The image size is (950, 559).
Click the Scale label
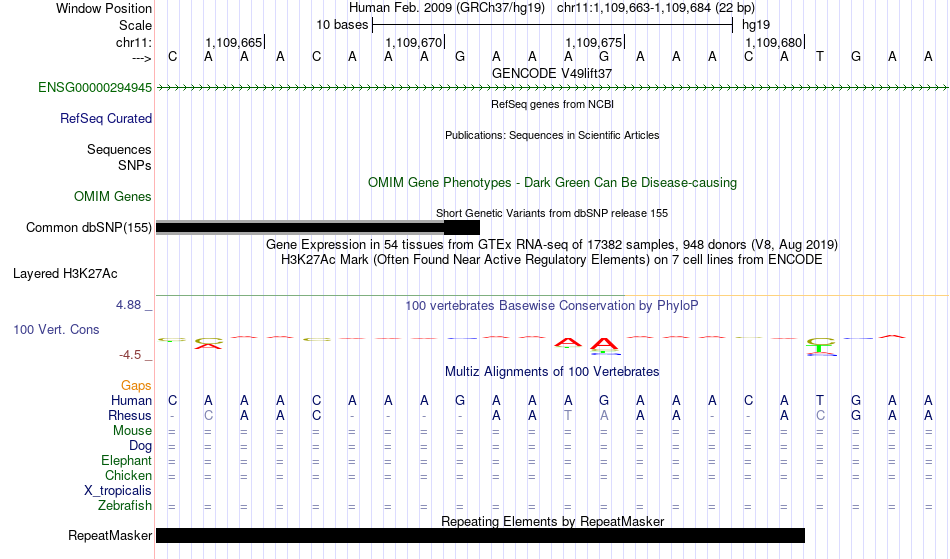point(136,25)
